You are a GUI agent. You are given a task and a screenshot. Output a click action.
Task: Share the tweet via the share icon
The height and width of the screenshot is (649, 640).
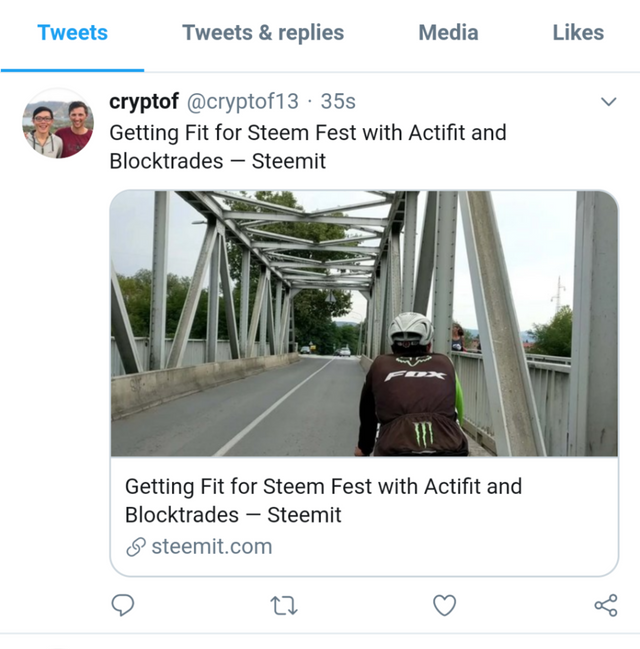click(x=606, y=606)
